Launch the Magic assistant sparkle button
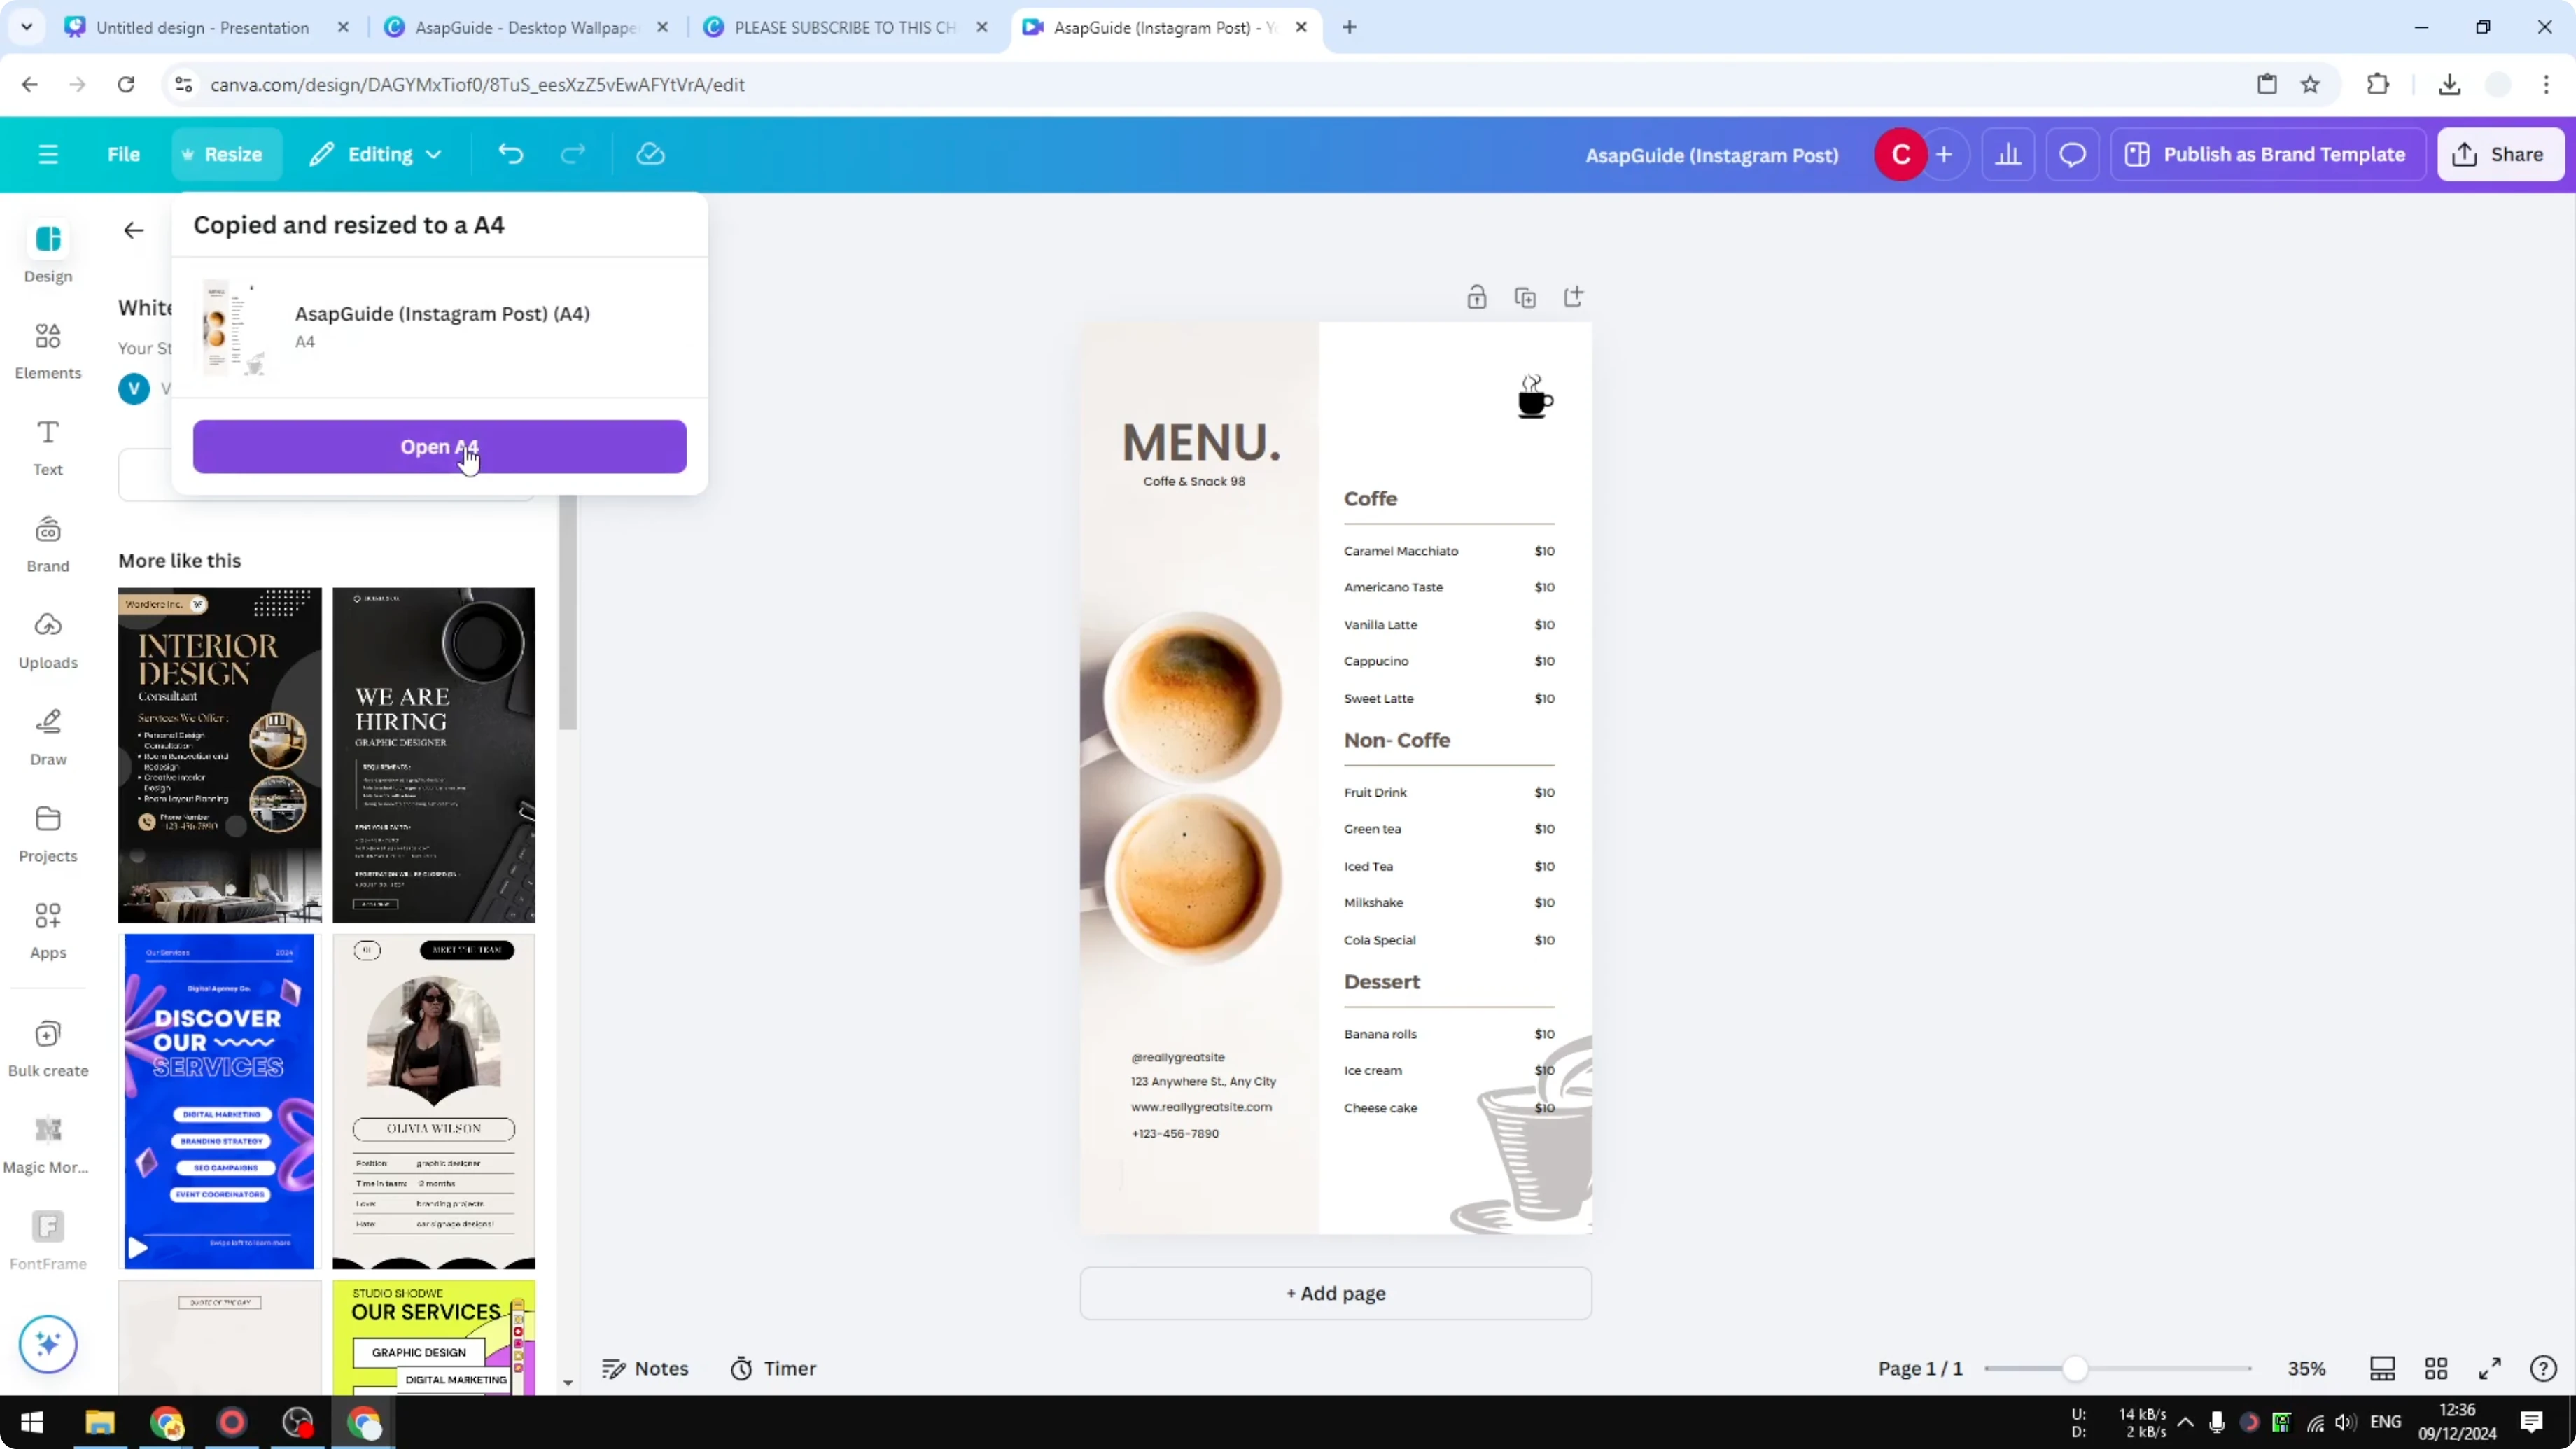The width and height of the screenshot is (2576, 1449). 48,1343
